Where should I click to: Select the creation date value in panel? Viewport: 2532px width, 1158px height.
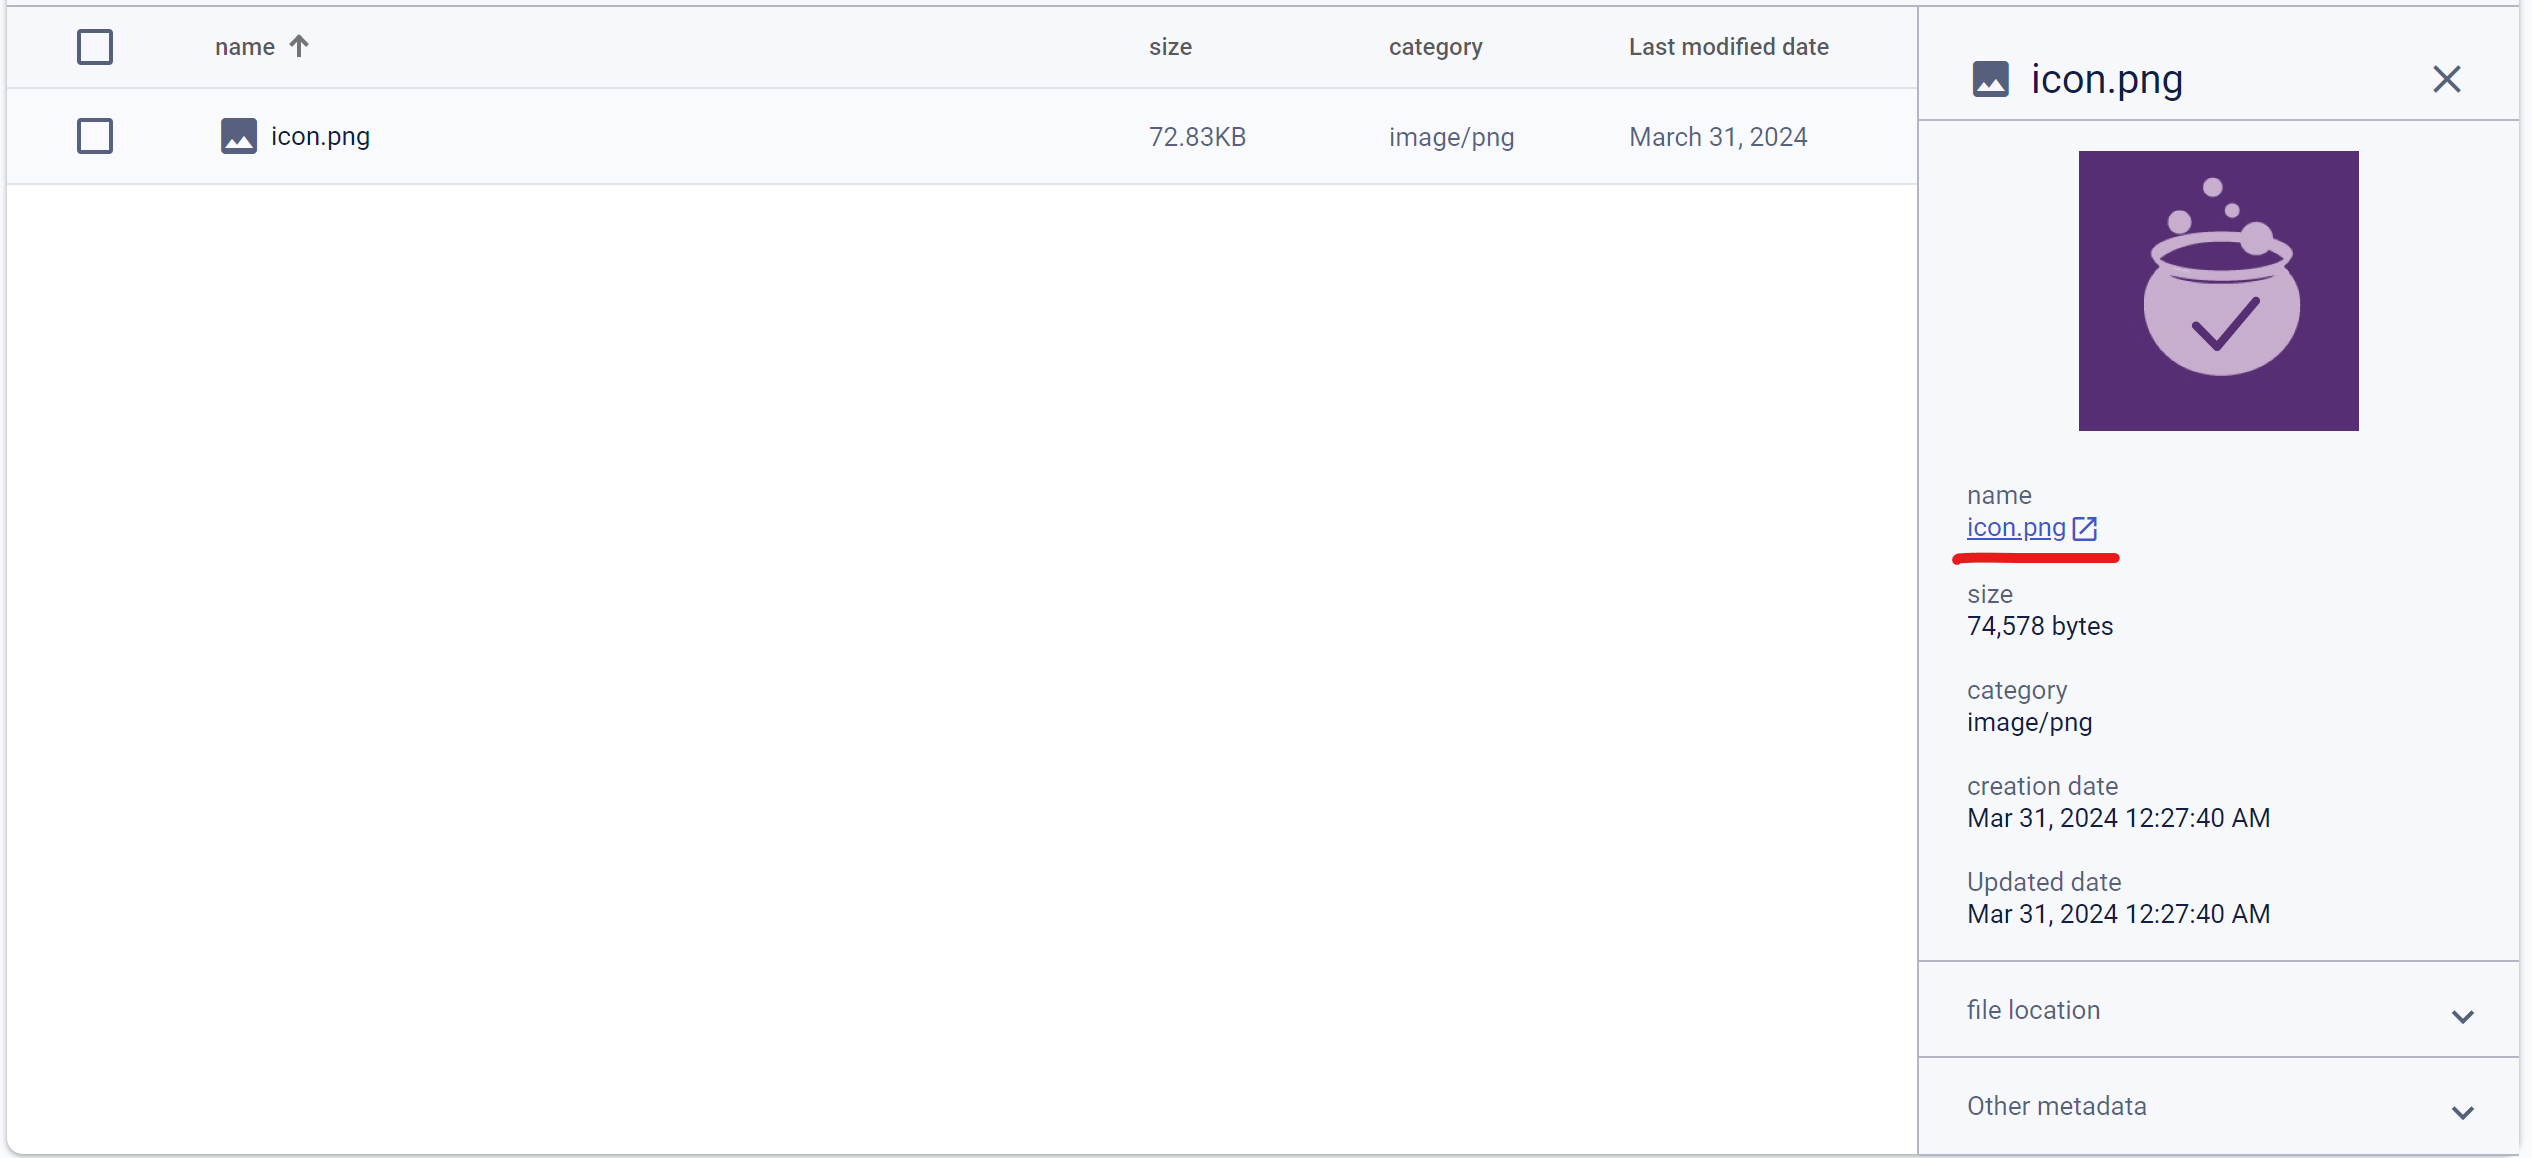[2118, 818]
